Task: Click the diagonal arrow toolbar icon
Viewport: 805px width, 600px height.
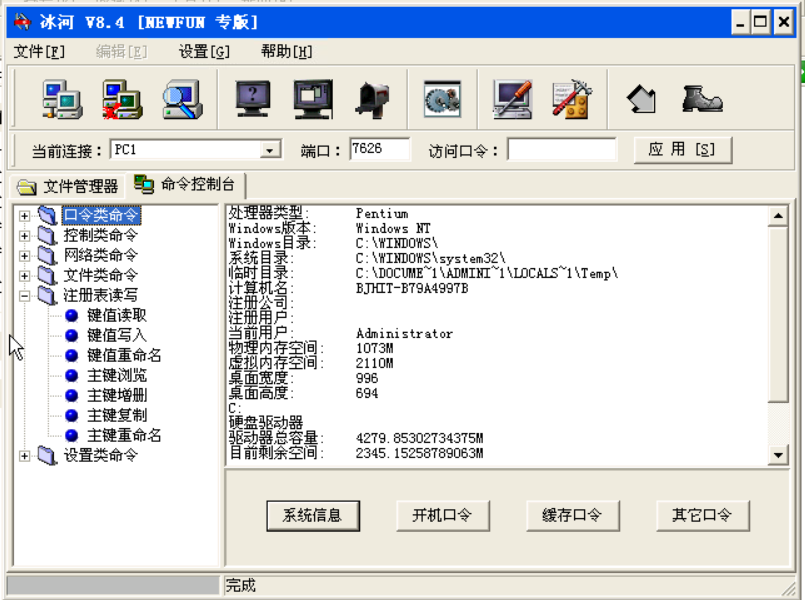Action: point(641,100)
